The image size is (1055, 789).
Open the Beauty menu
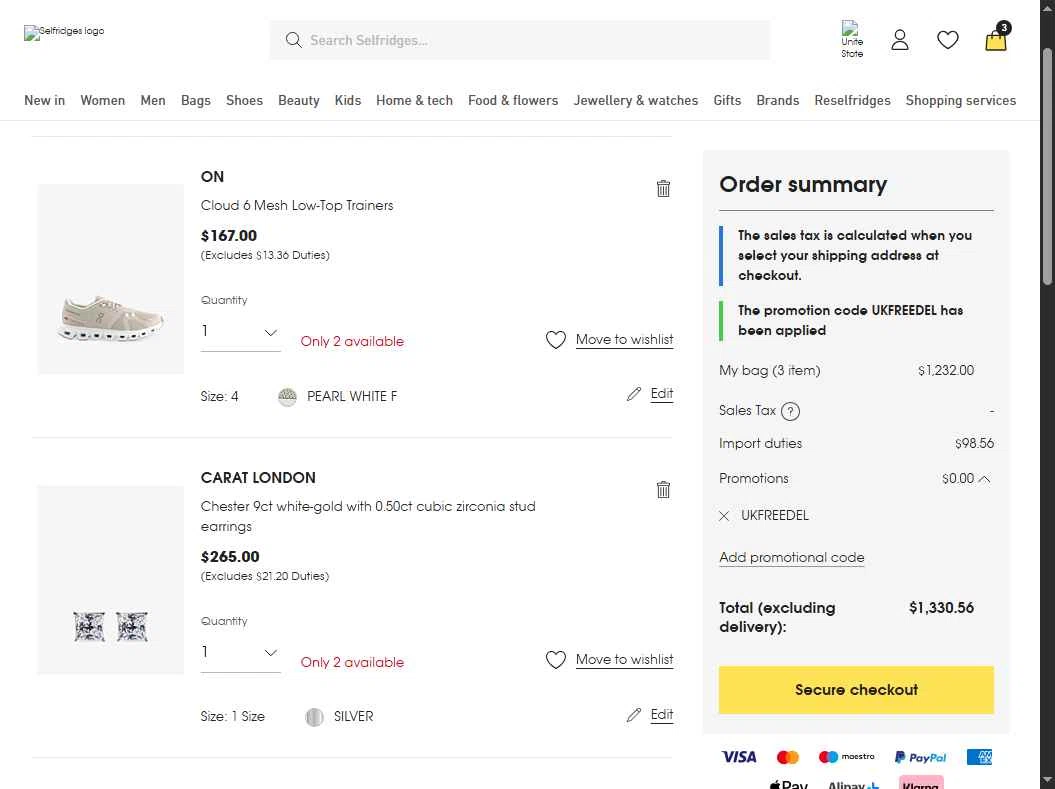[299, 100]
